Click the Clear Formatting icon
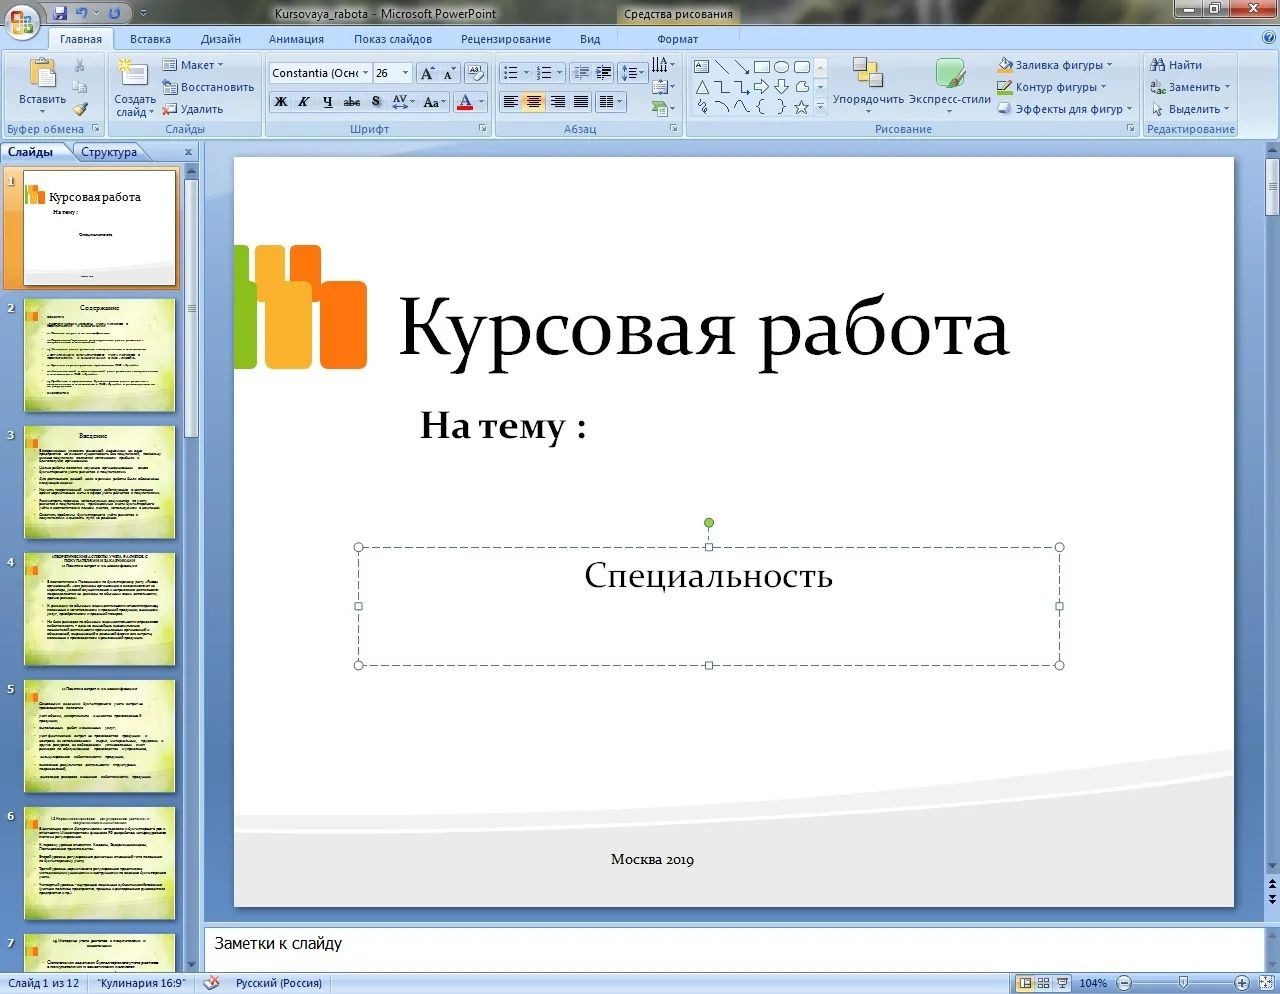This screenshot has height=994, width=1280. tap(476, 73)
